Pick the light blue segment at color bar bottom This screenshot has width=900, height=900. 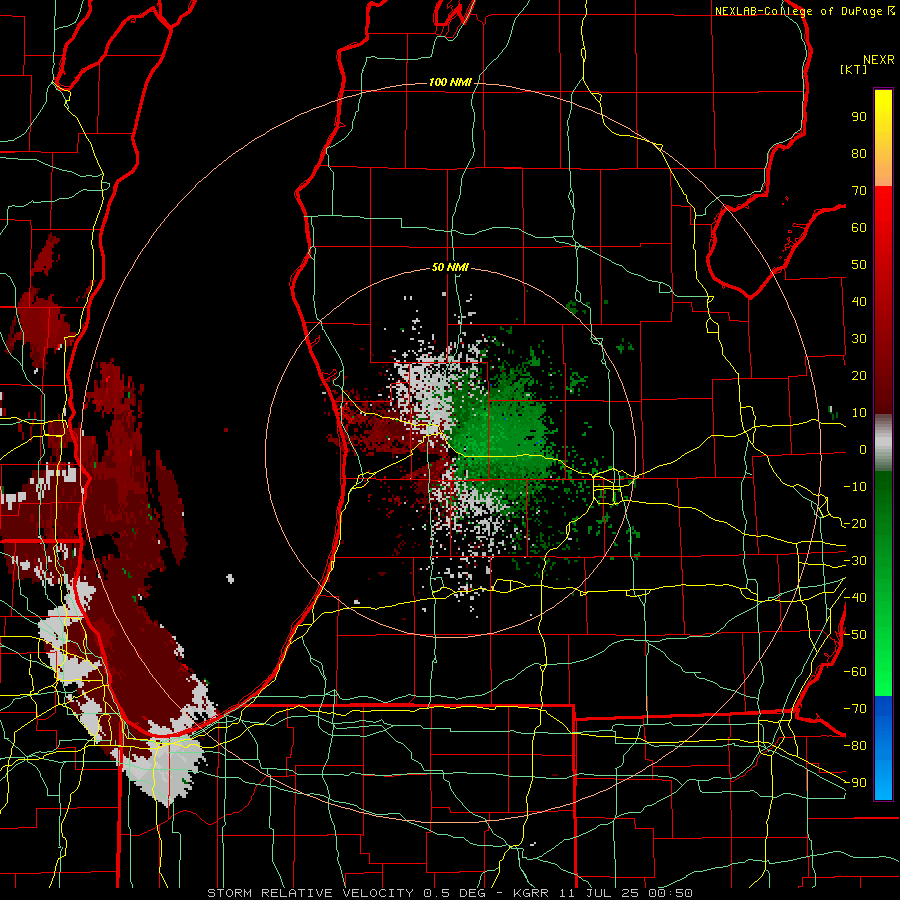[x=883, y=775]
